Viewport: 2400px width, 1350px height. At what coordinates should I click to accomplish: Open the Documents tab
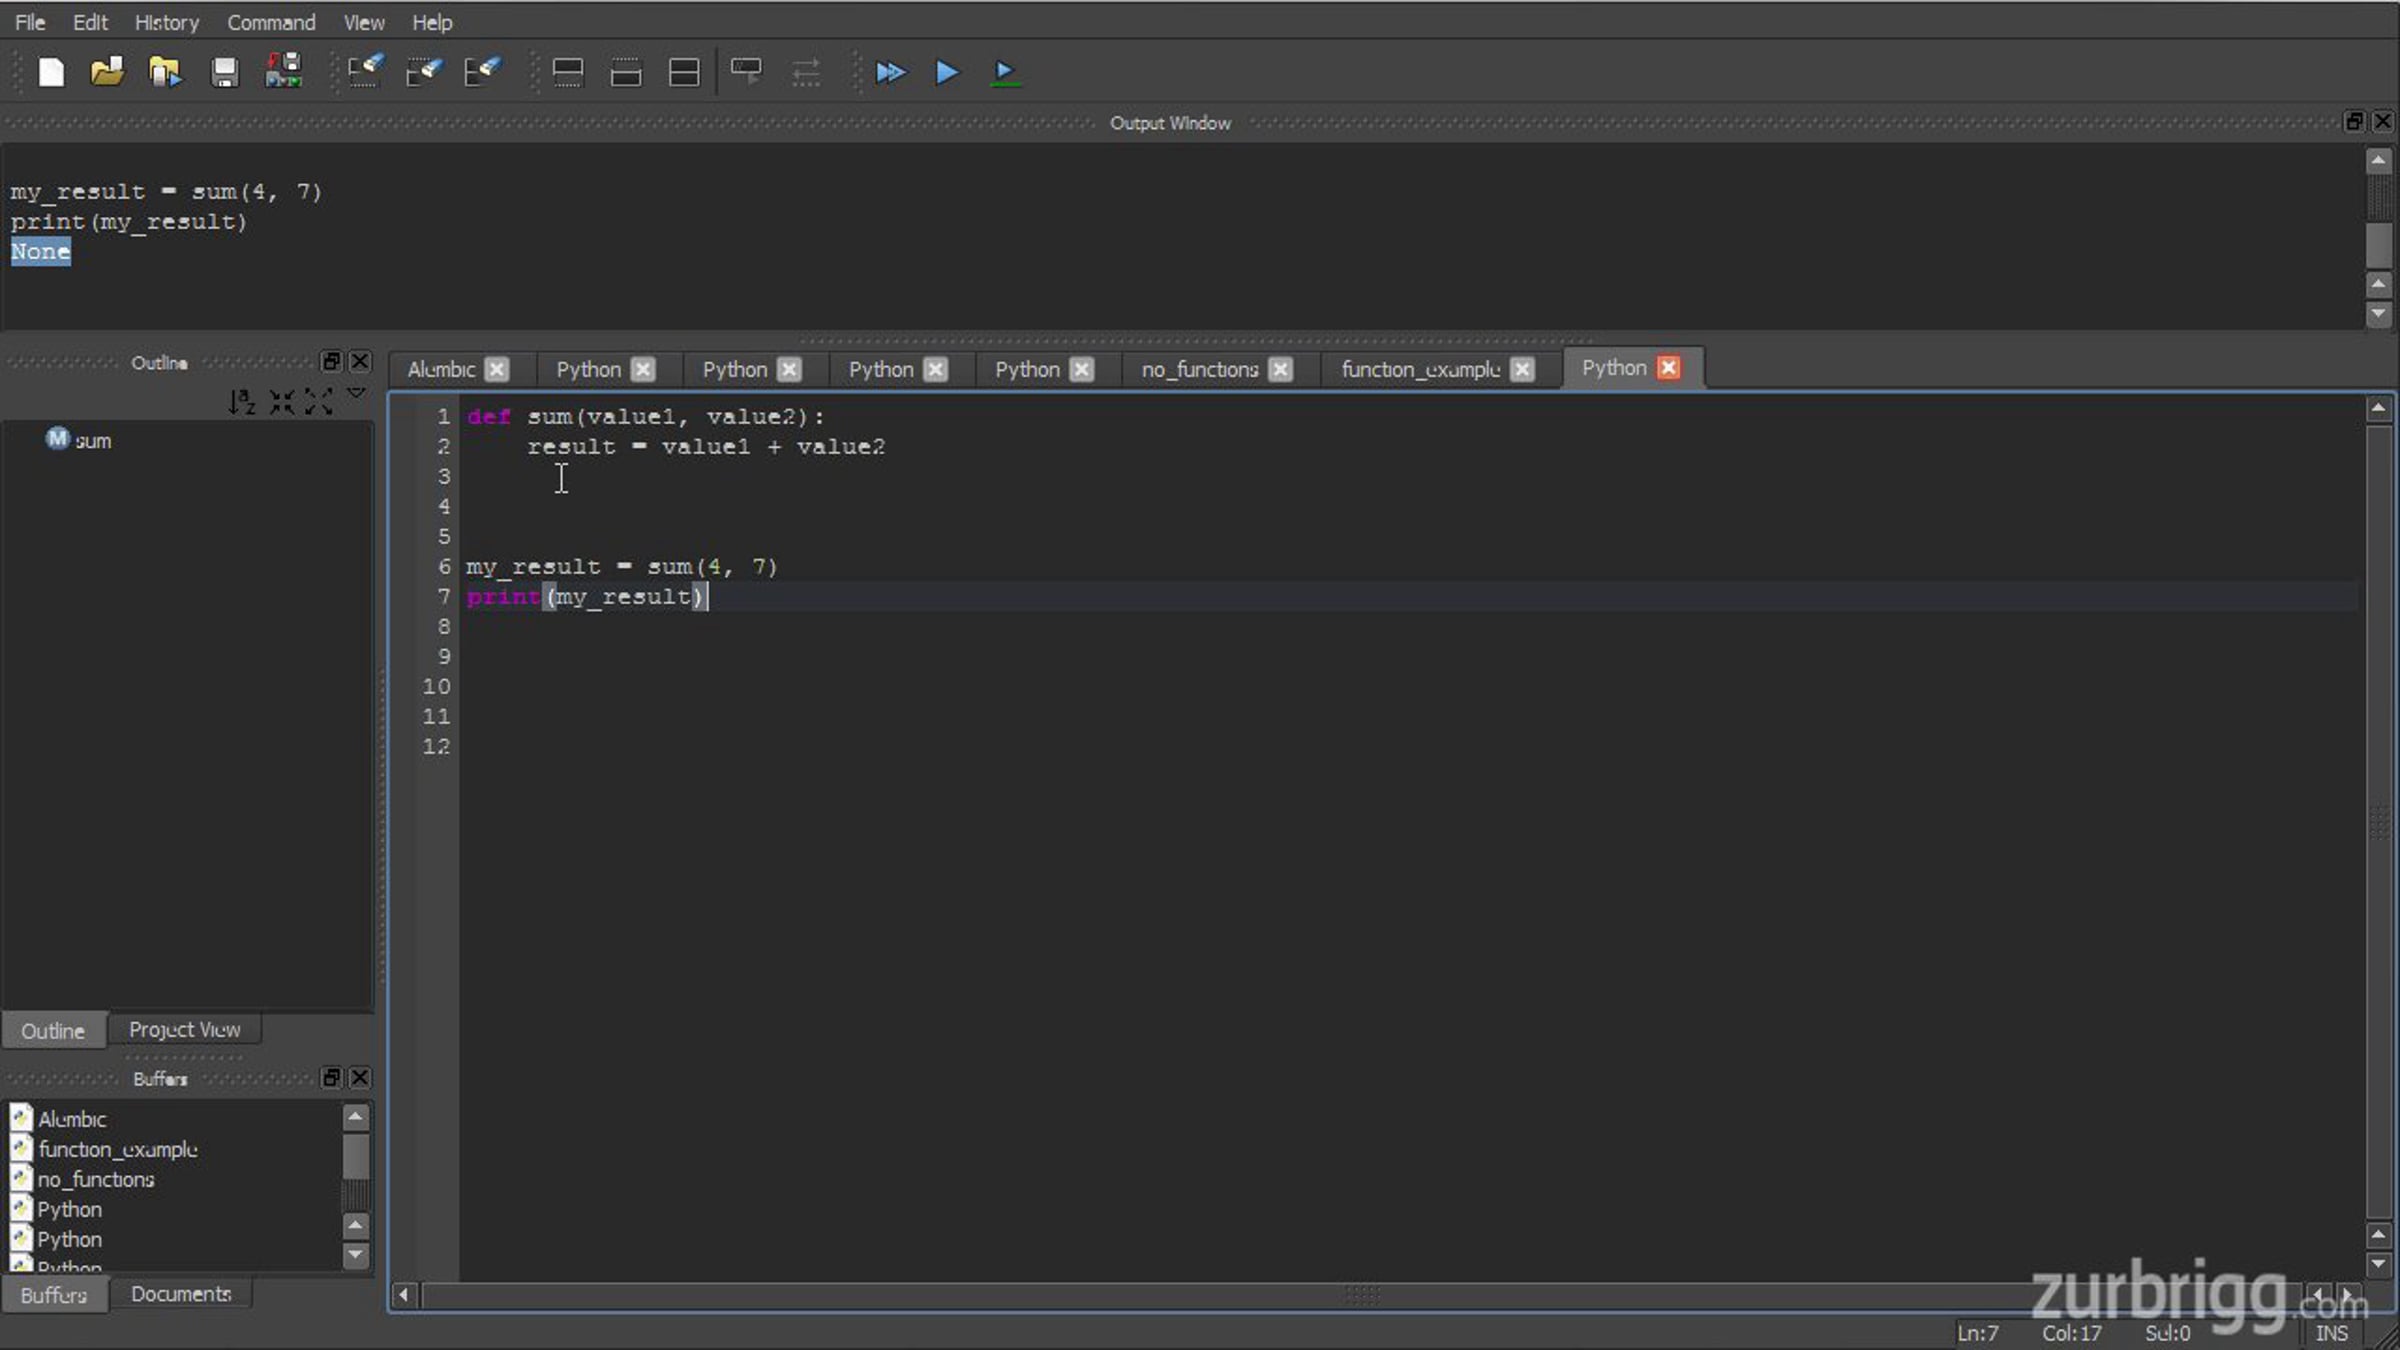(181, 1293)
